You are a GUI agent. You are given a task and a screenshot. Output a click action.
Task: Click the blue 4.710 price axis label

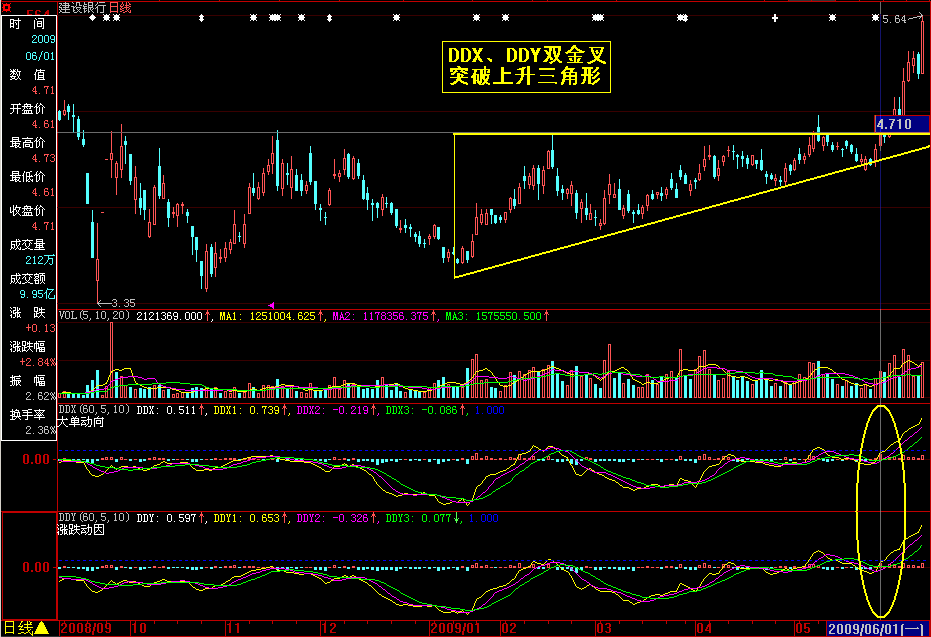(x=900, y=125)
